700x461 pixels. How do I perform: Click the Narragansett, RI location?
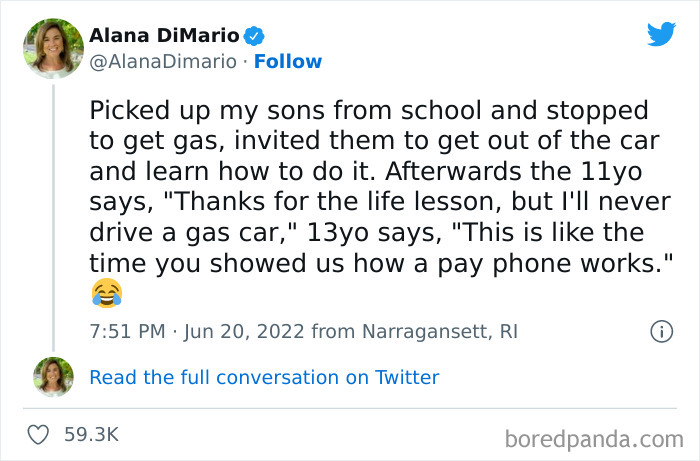[442, 331]
